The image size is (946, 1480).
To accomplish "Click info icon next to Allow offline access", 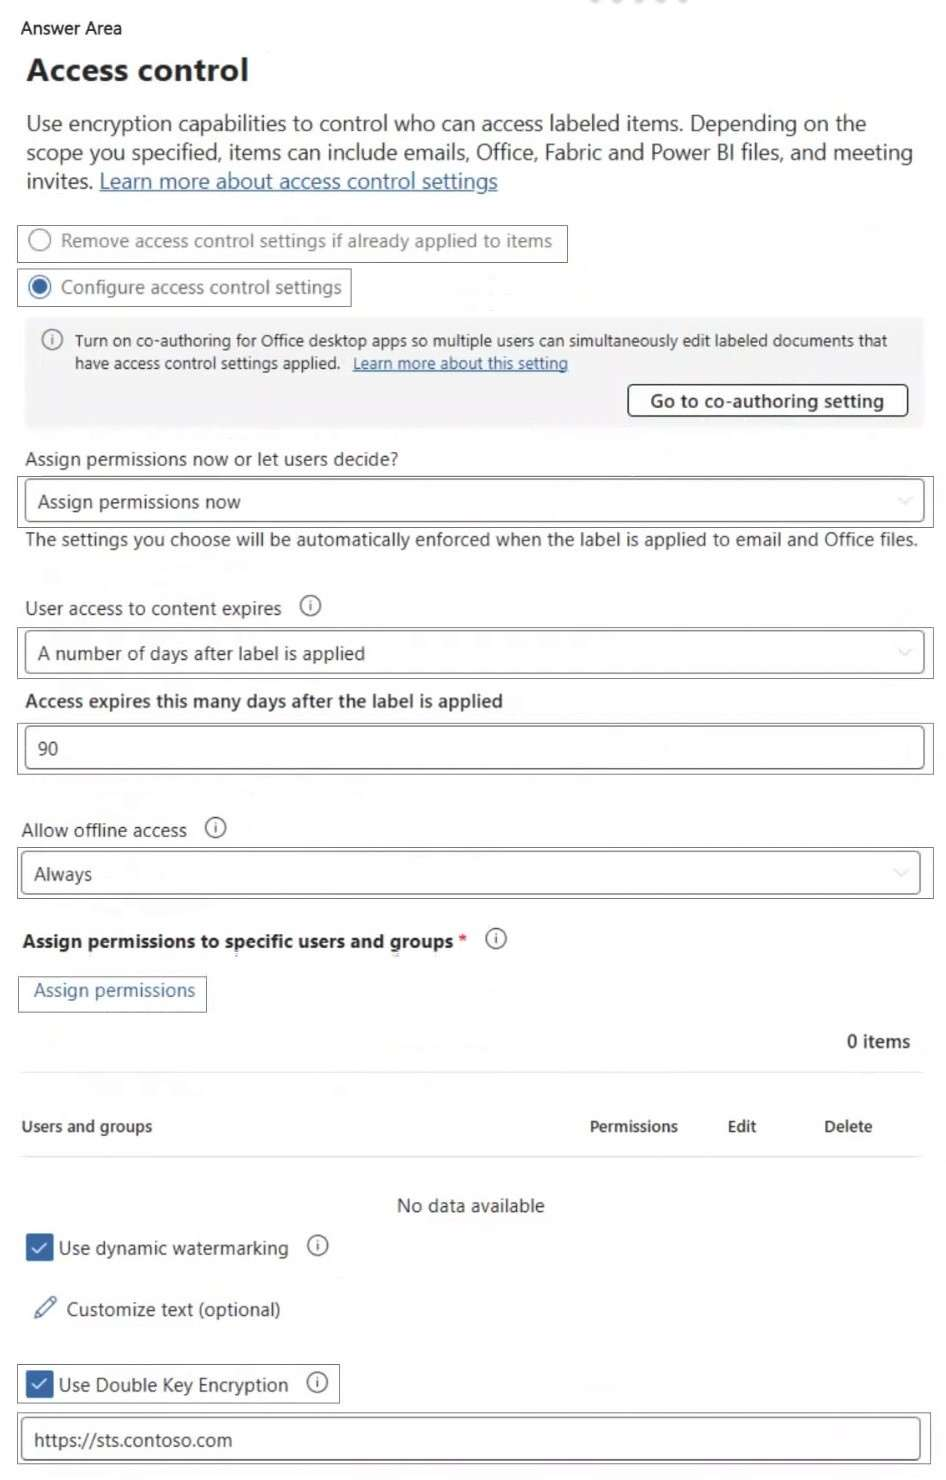I will point(215,828).
